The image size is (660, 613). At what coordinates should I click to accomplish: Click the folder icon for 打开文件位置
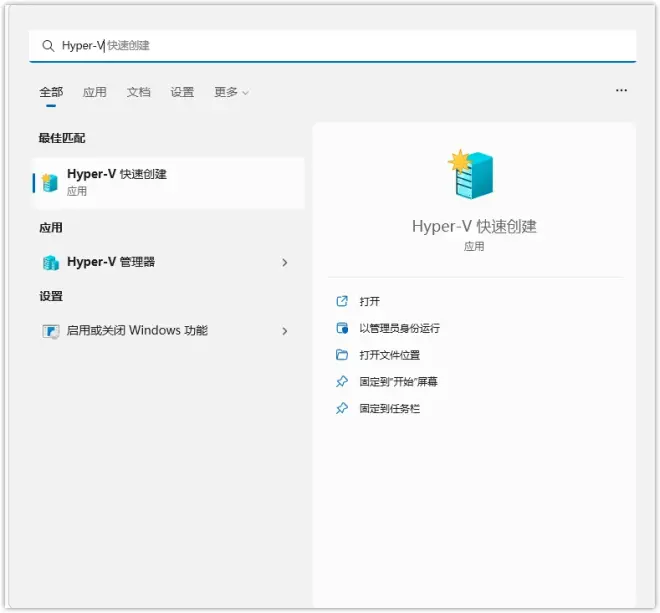pos(342,355)
